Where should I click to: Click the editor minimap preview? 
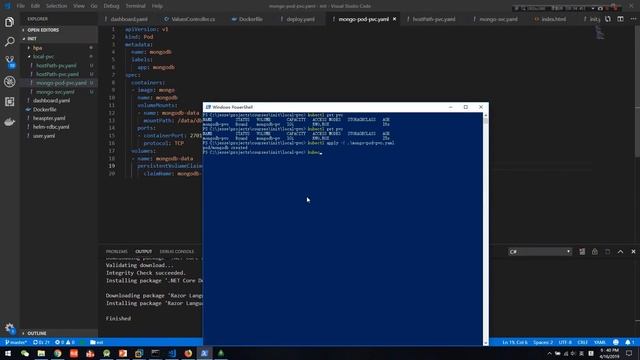pyautogui.click(x=600, y=33)
